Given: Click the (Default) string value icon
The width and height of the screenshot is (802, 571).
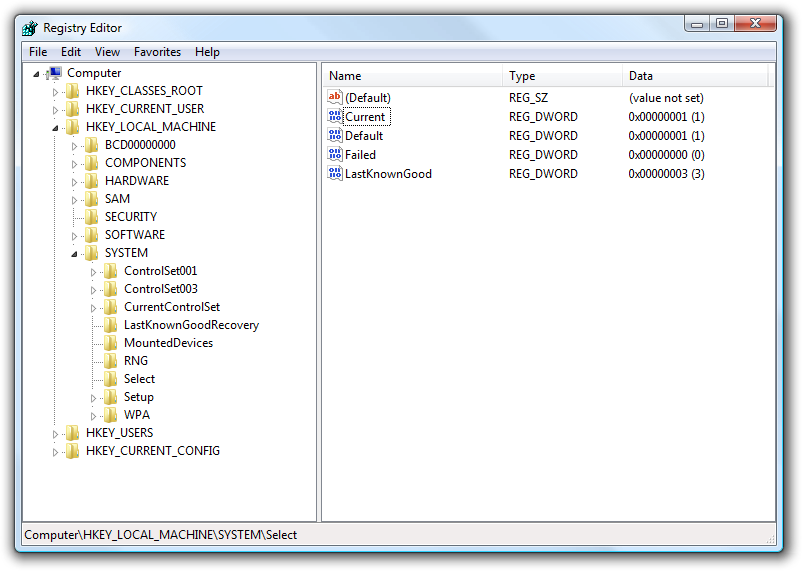Looking at the screenshot, I should pyautogui.click(x=335, y=98).
